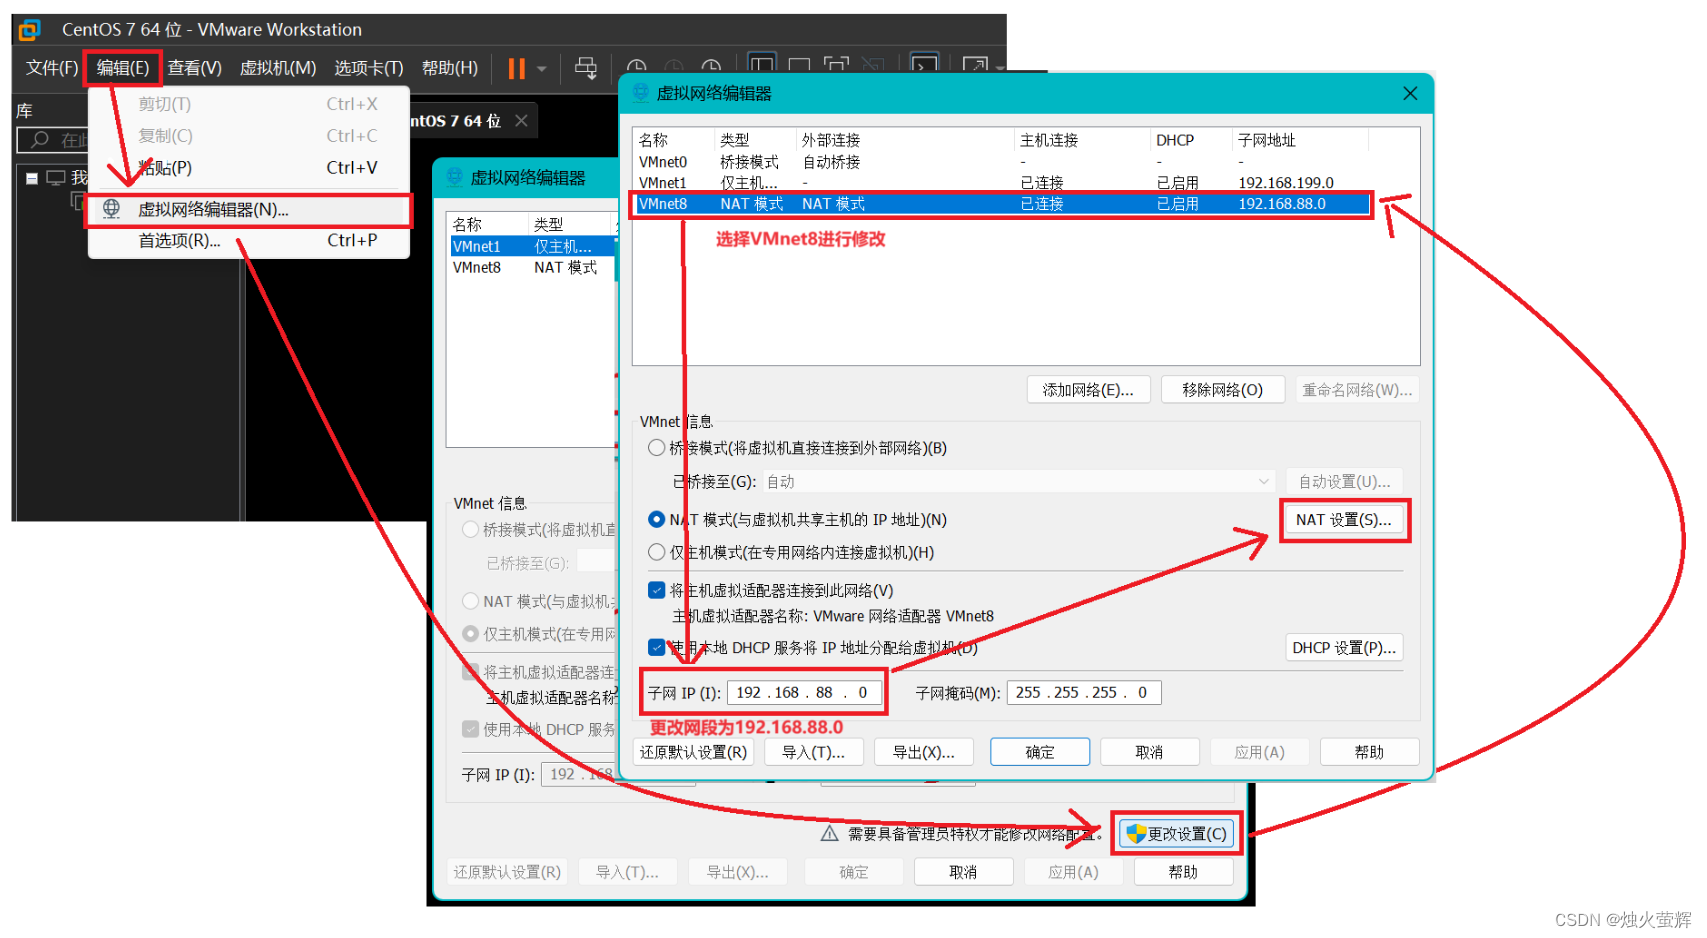The height and width of the screenshot is (938, 1707).
Task: Select the Bridged mode radio button
Action: pyautogui.click(x=656, y=448)
